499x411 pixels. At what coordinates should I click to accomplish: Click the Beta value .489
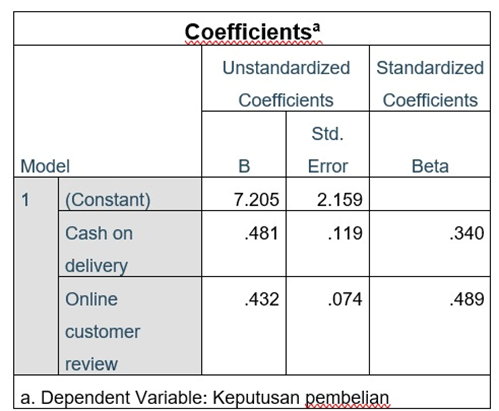tap(467, 299)
